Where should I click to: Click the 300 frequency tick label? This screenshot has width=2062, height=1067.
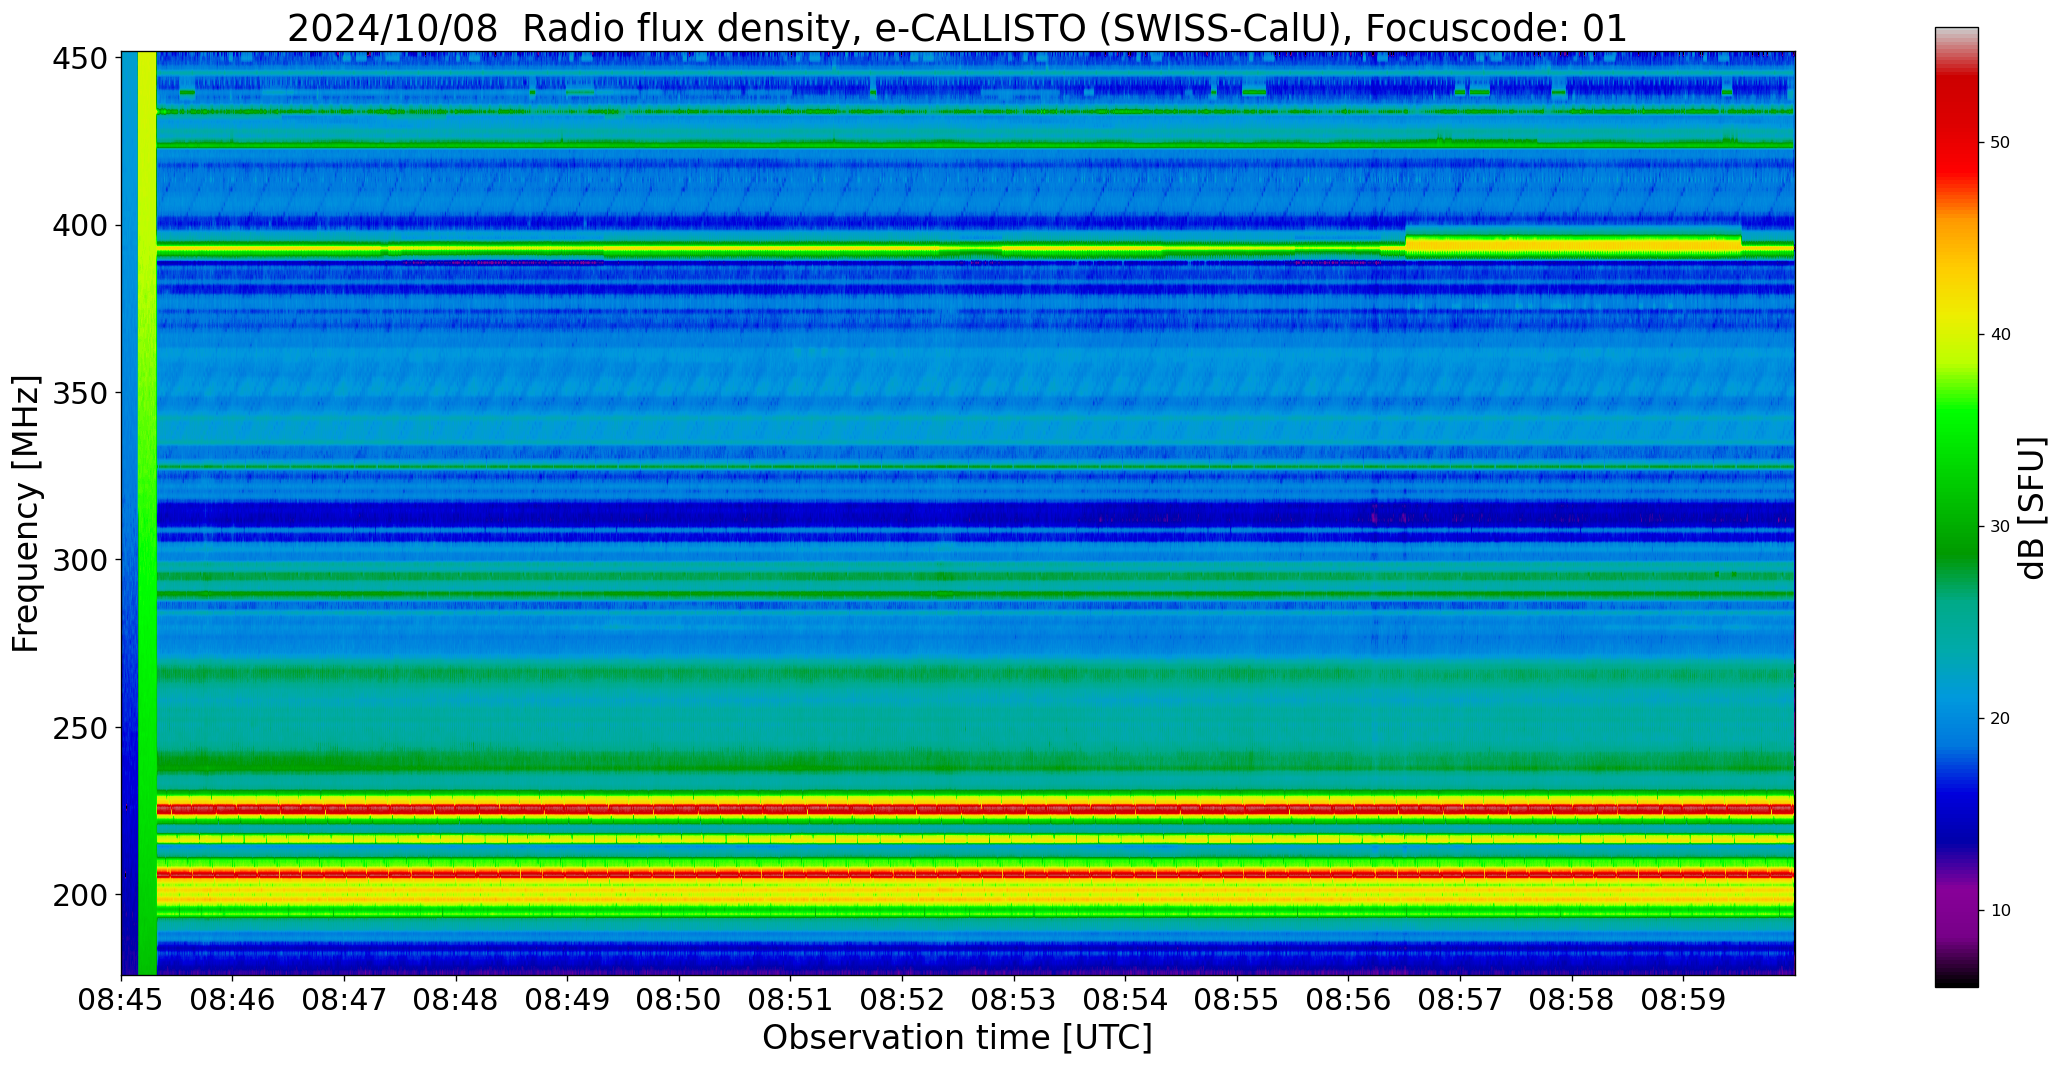[x=80, y=560]
